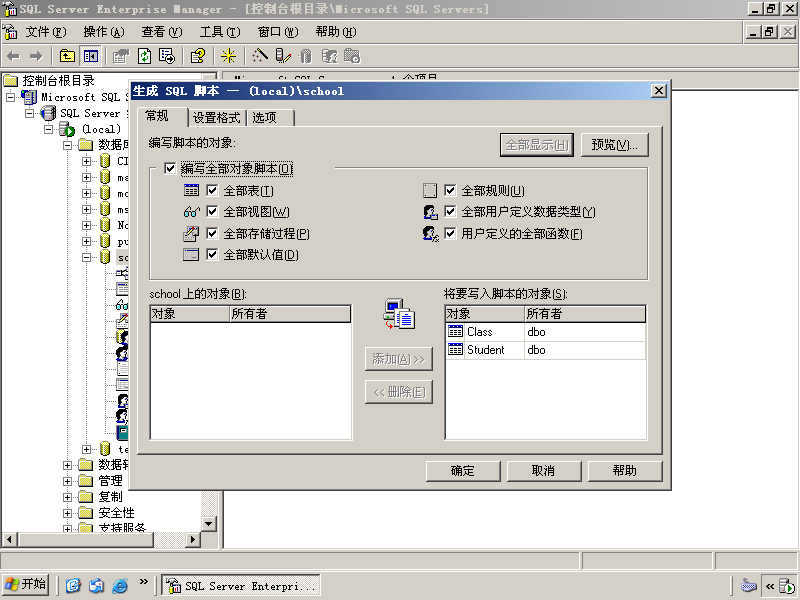Click tree pane horizontal scrollbar right arrow

tap(192, 539)
